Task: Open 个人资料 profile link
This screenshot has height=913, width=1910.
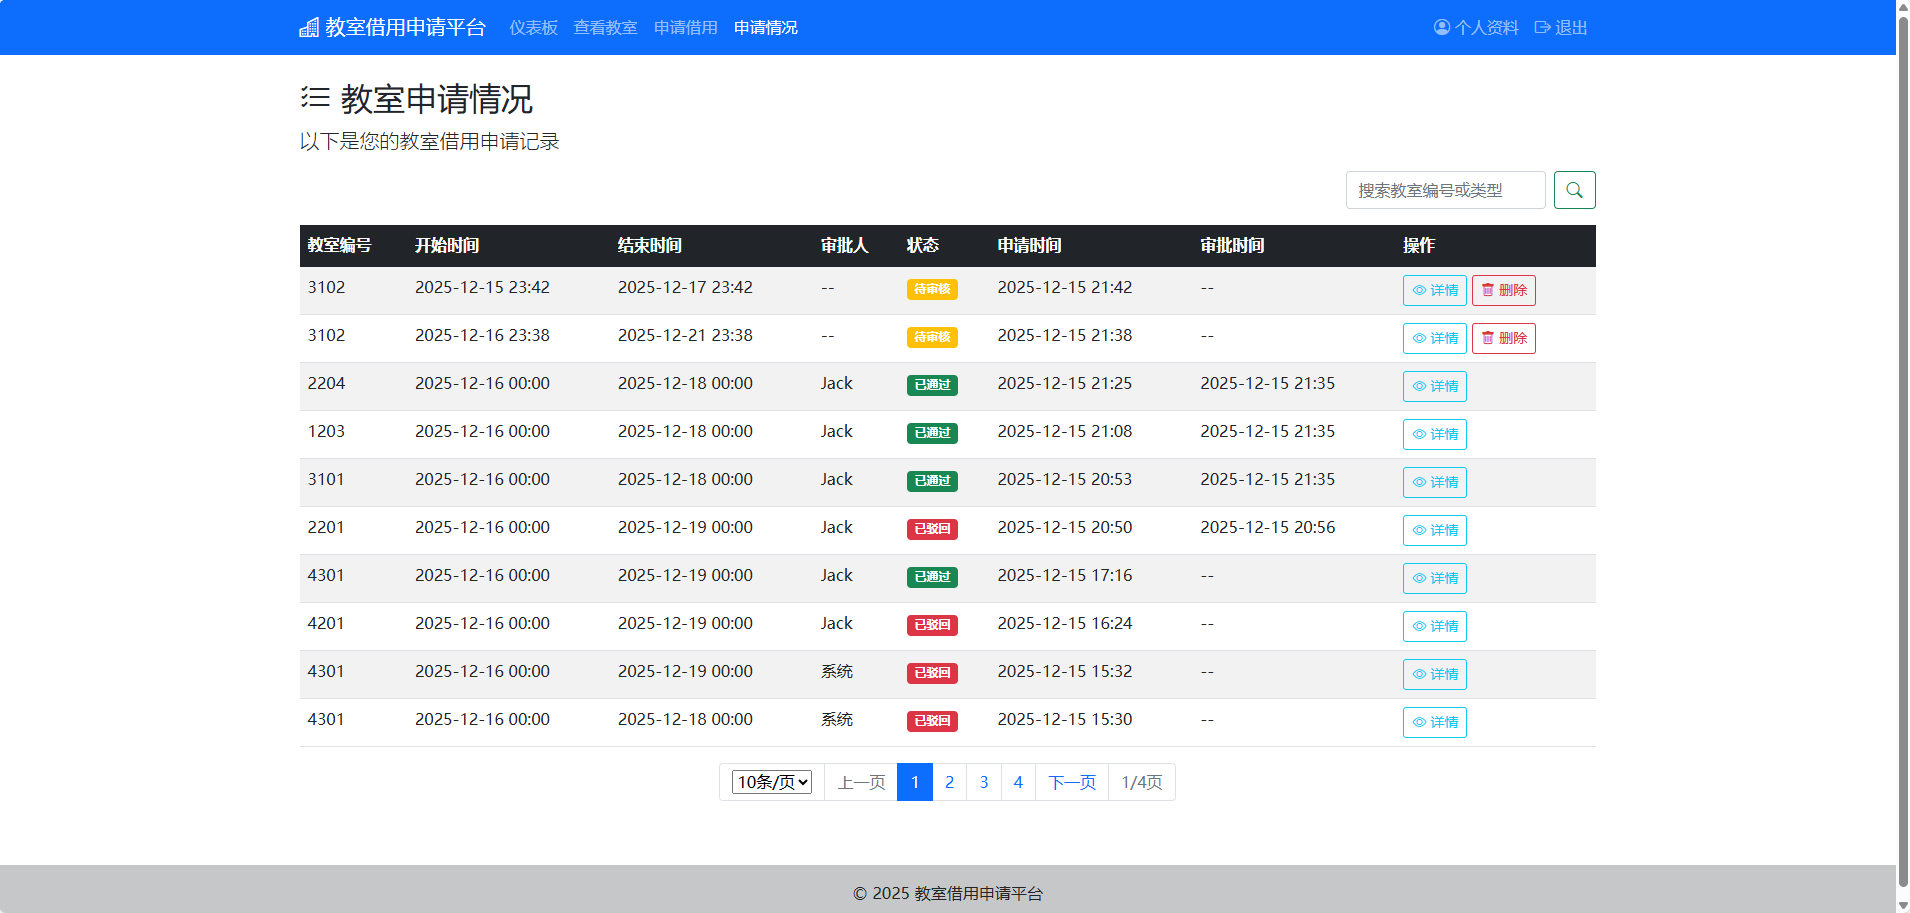Action: [1476, 27]
